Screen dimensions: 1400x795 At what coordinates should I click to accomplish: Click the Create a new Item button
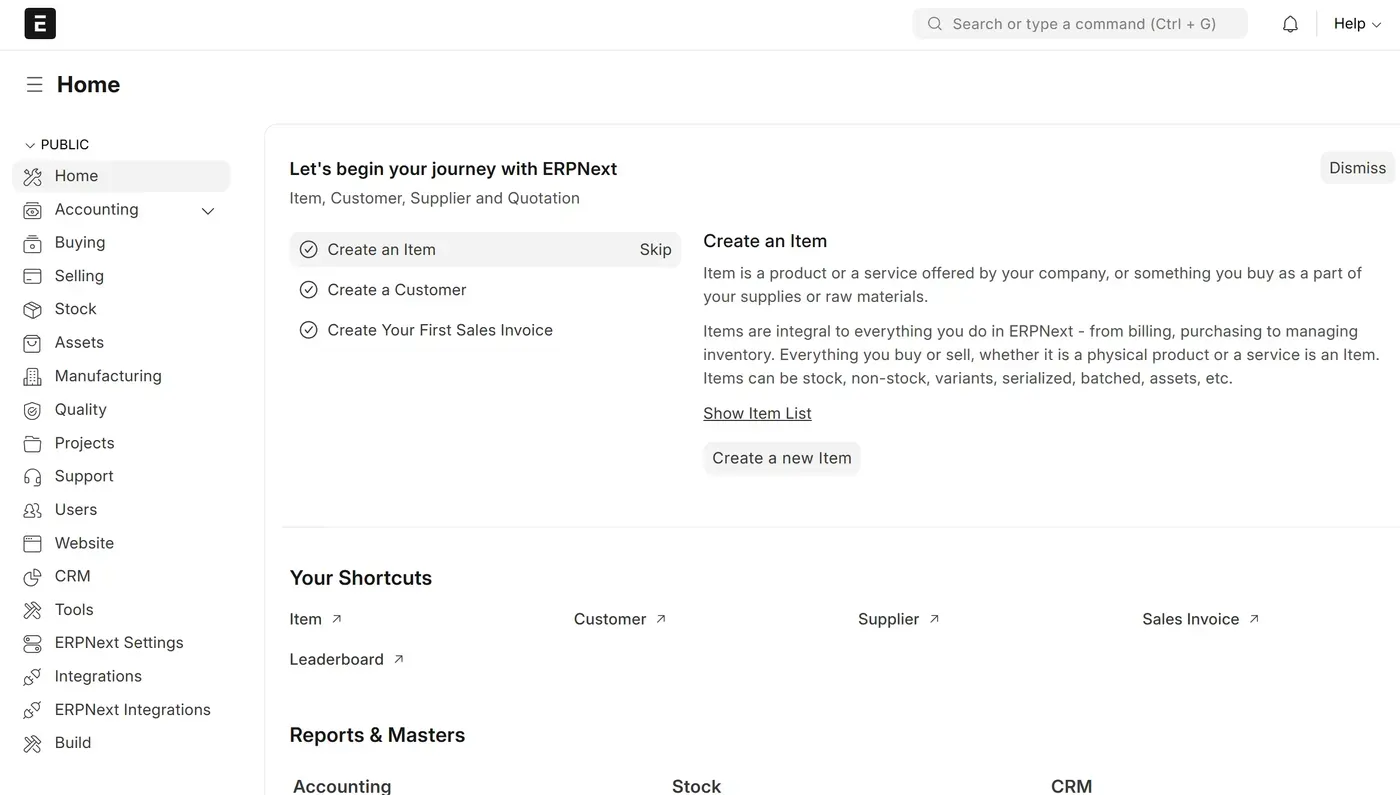click(x=781, y=458)
